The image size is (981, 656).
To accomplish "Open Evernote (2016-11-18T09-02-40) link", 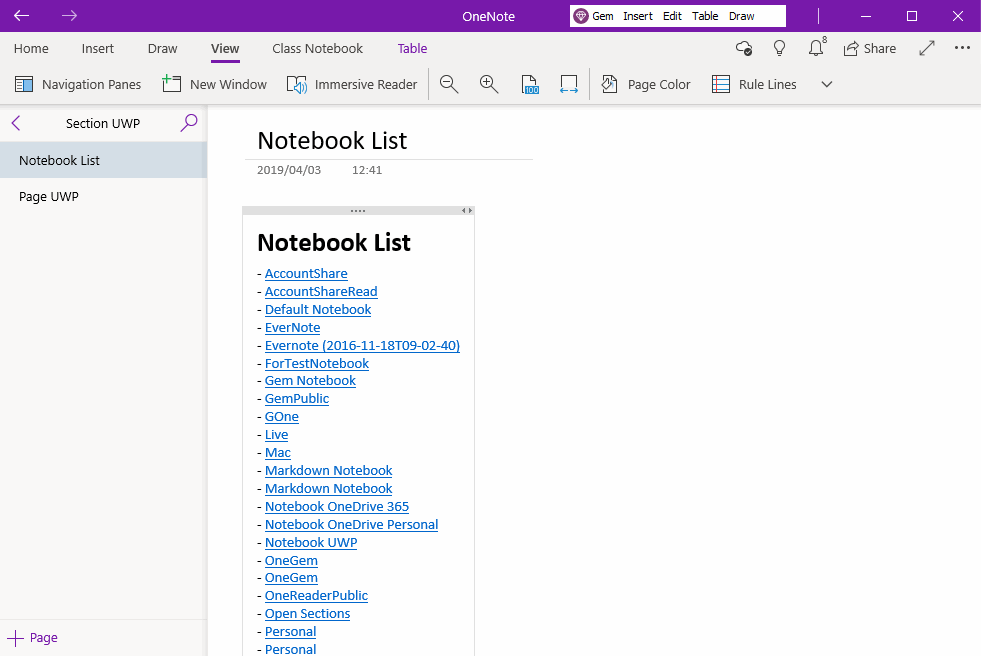I will coord(362,346).
